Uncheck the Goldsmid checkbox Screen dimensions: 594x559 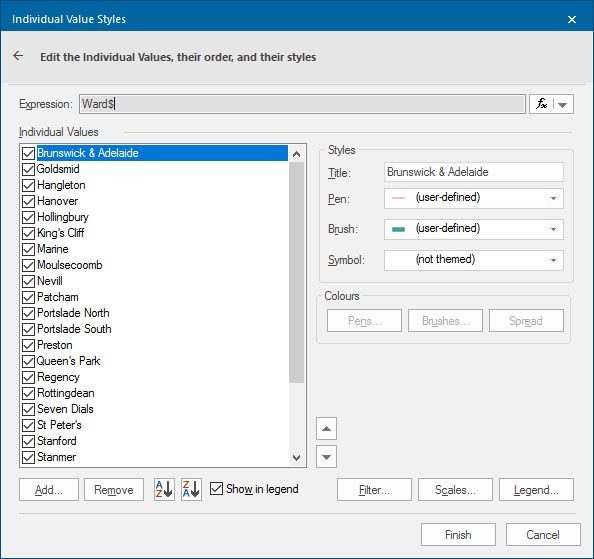coord(28,169)
